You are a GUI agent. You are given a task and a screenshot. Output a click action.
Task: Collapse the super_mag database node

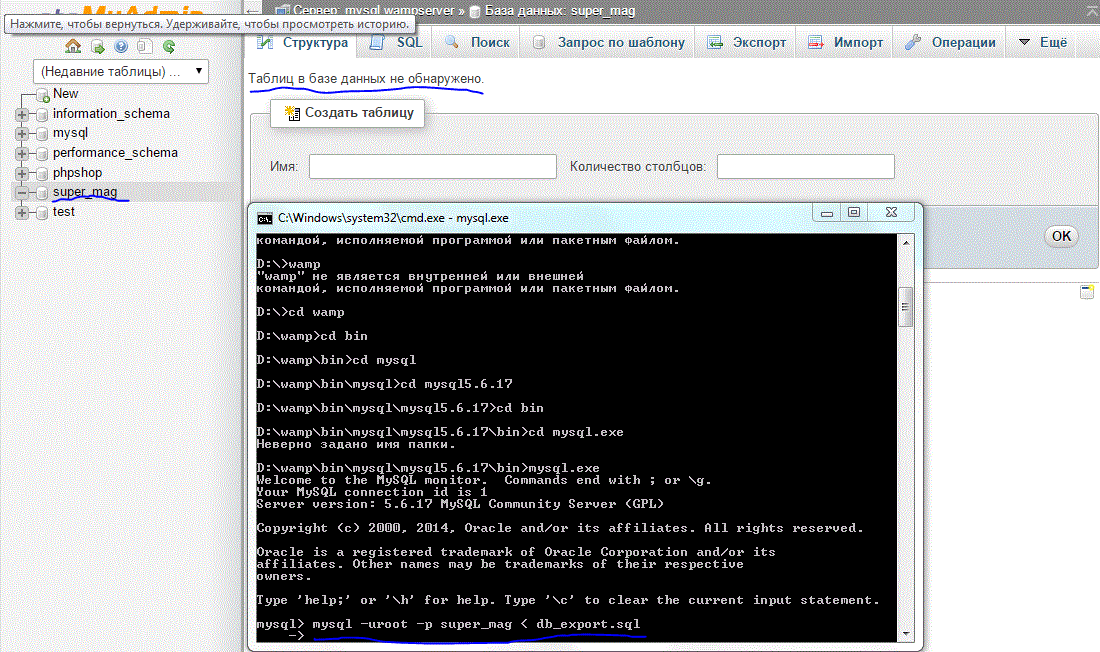(22, 192)
